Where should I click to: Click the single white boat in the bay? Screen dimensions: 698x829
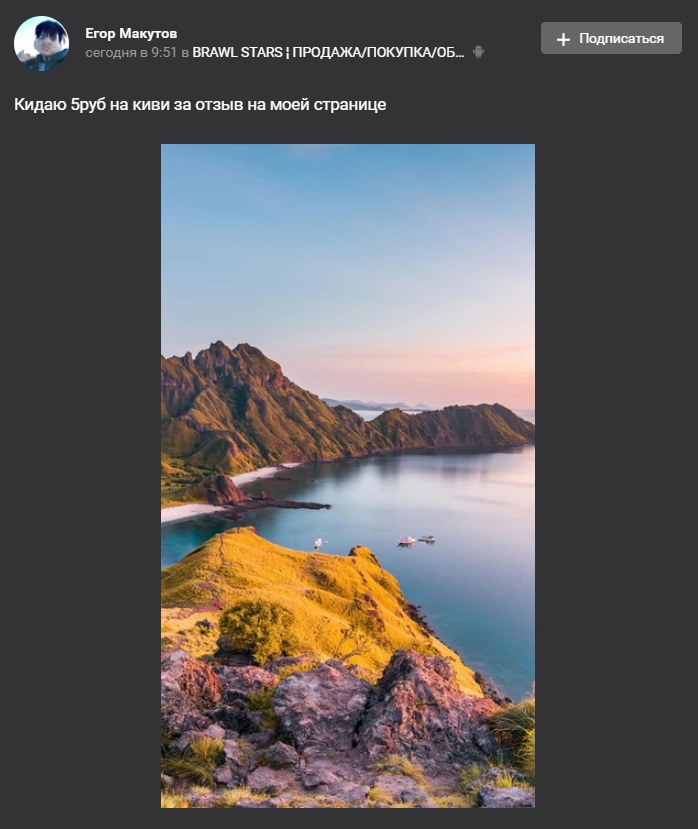pos(318,544)
